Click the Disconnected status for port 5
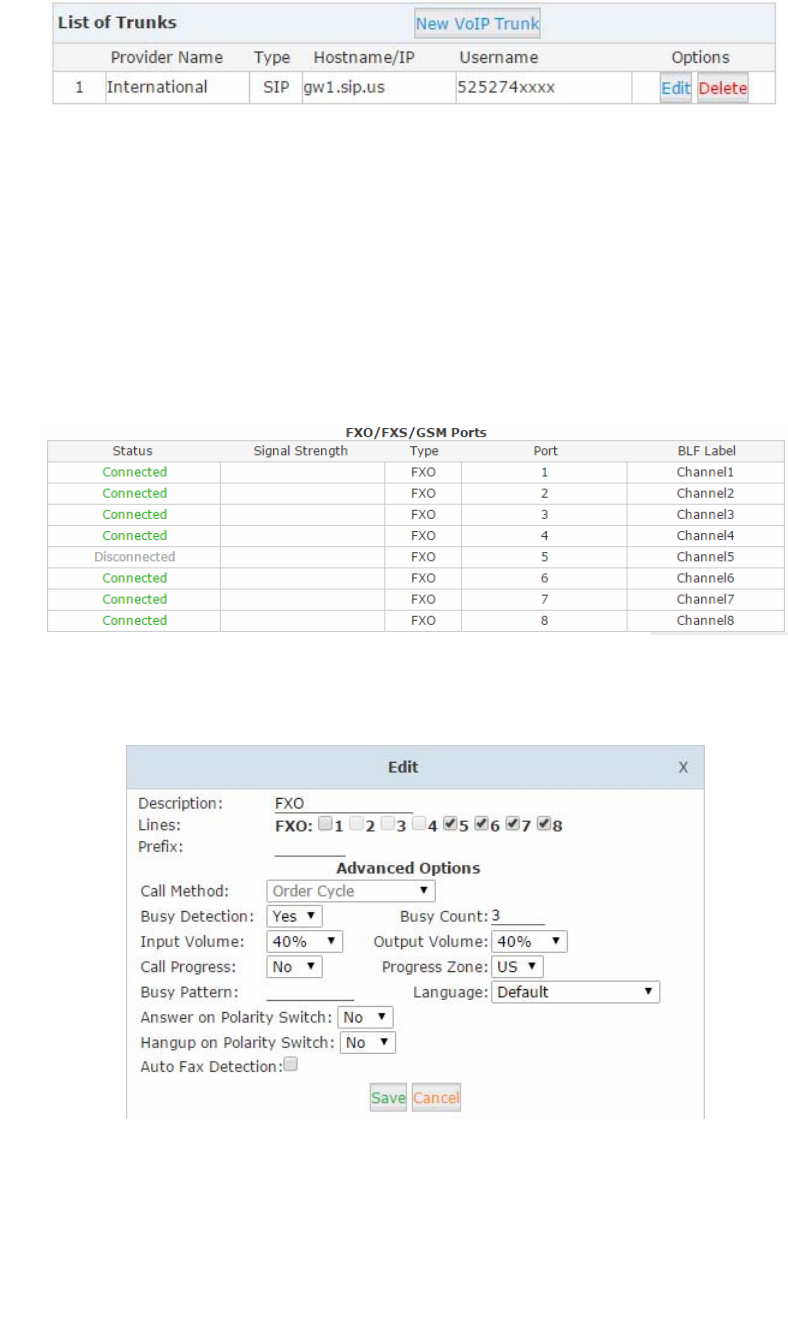Image resolution: width=788 pixels, height=1340 pixels. [x=134, y=557]
